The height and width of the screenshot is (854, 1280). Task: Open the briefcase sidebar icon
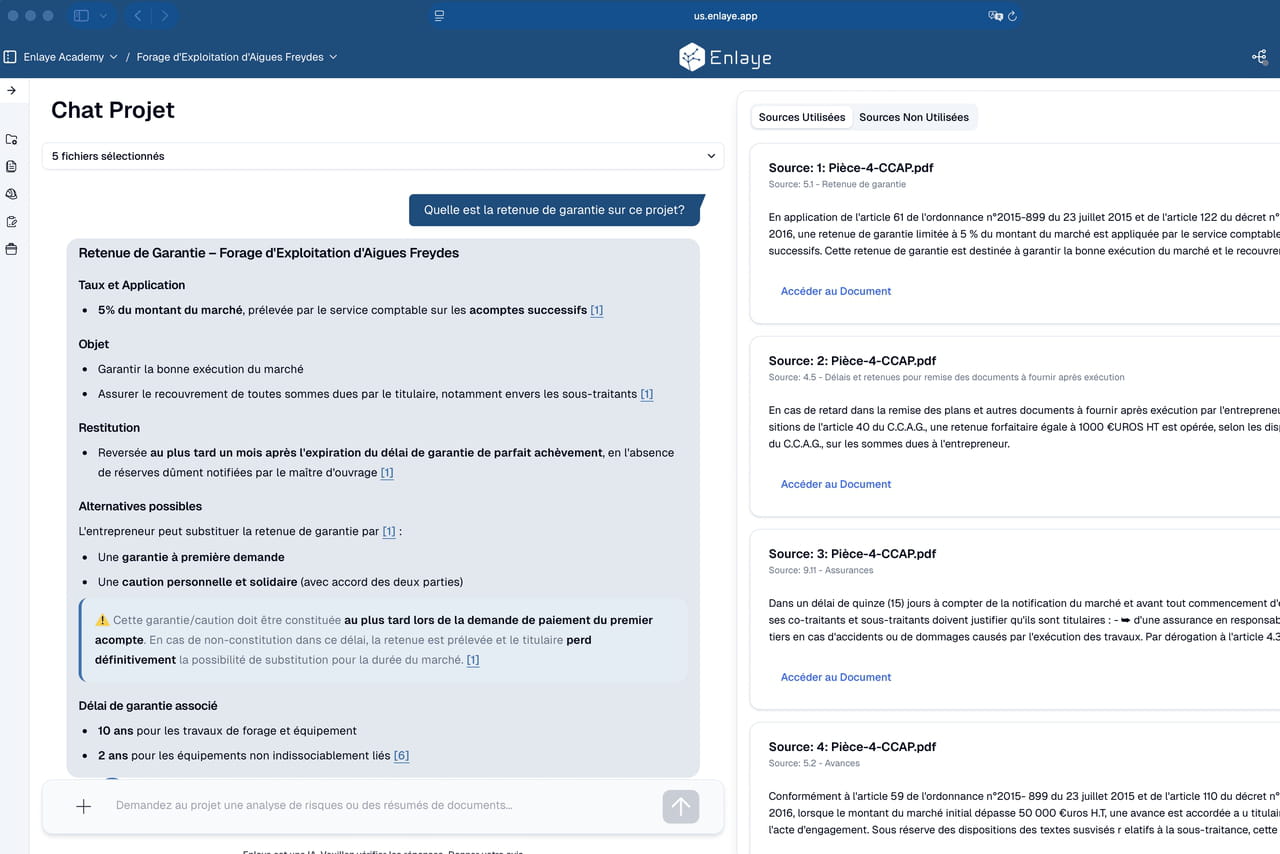(x=11, y=249)
